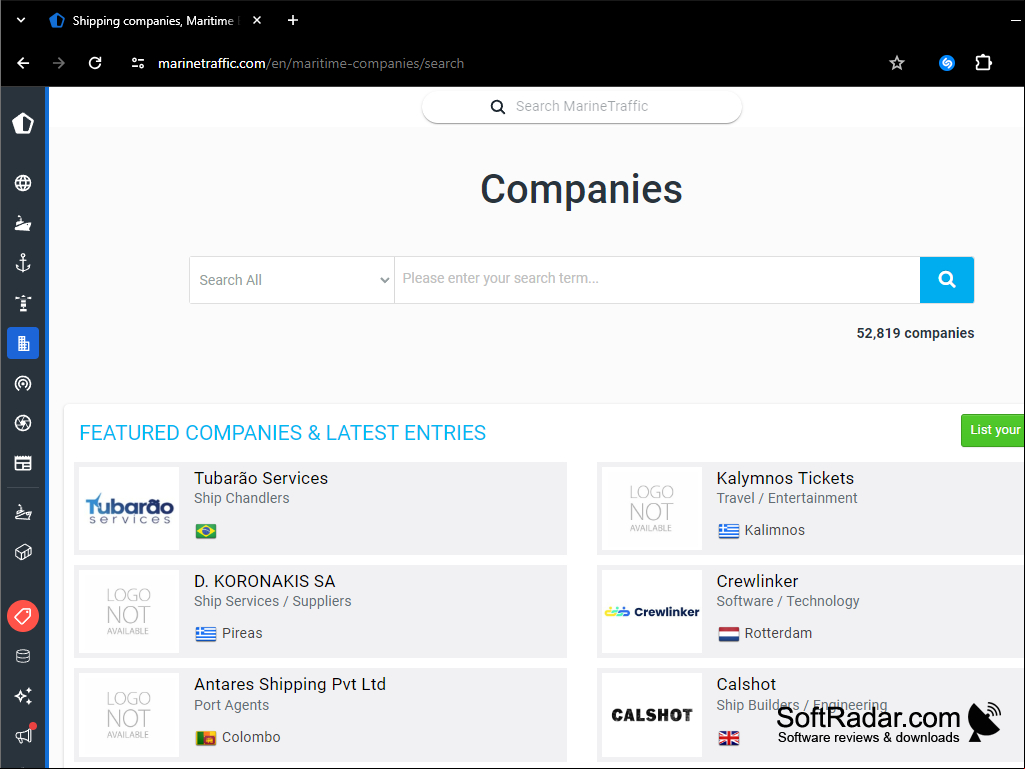Bookmark this page with the star icon

(897, 63)
